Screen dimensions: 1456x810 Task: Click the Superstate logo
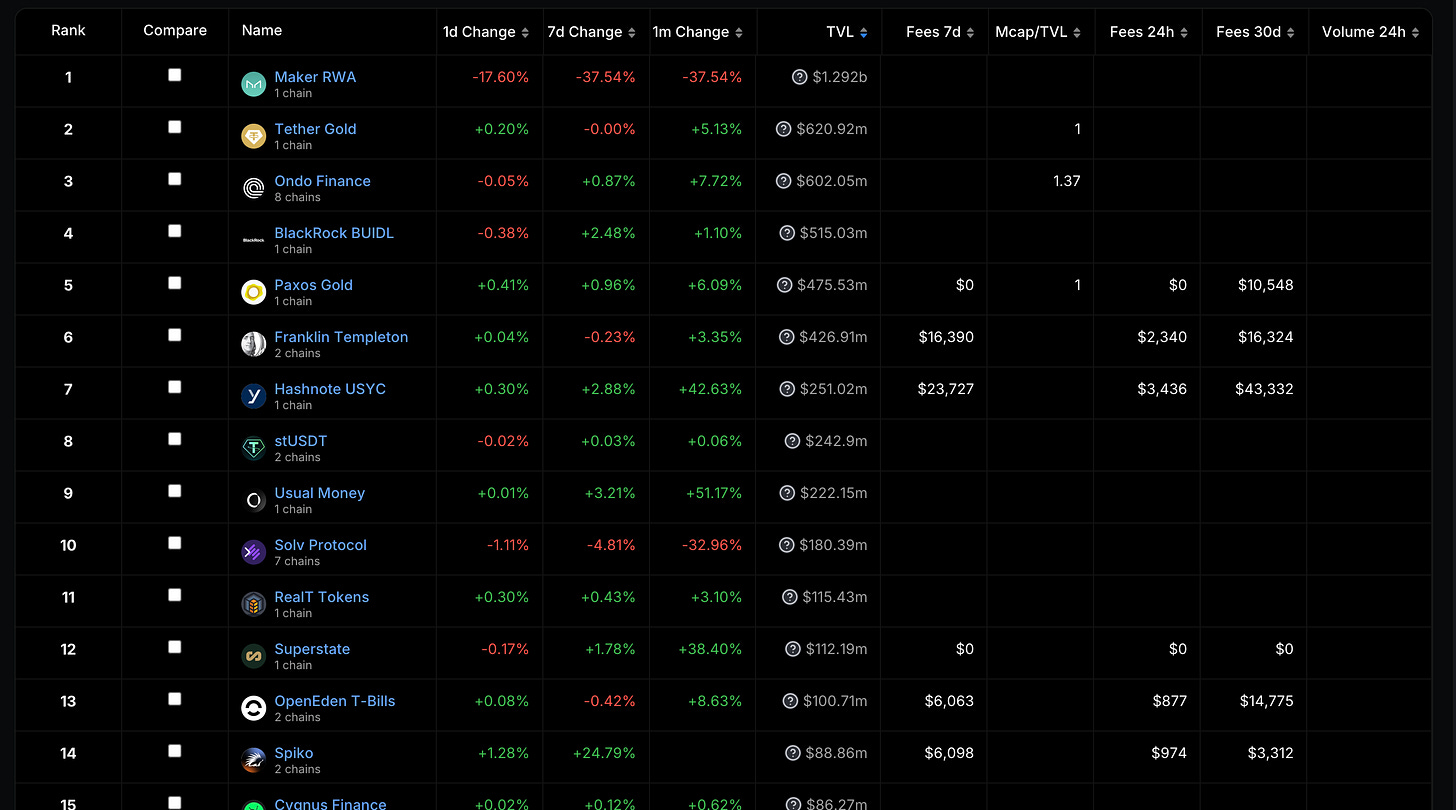point(254,657)
